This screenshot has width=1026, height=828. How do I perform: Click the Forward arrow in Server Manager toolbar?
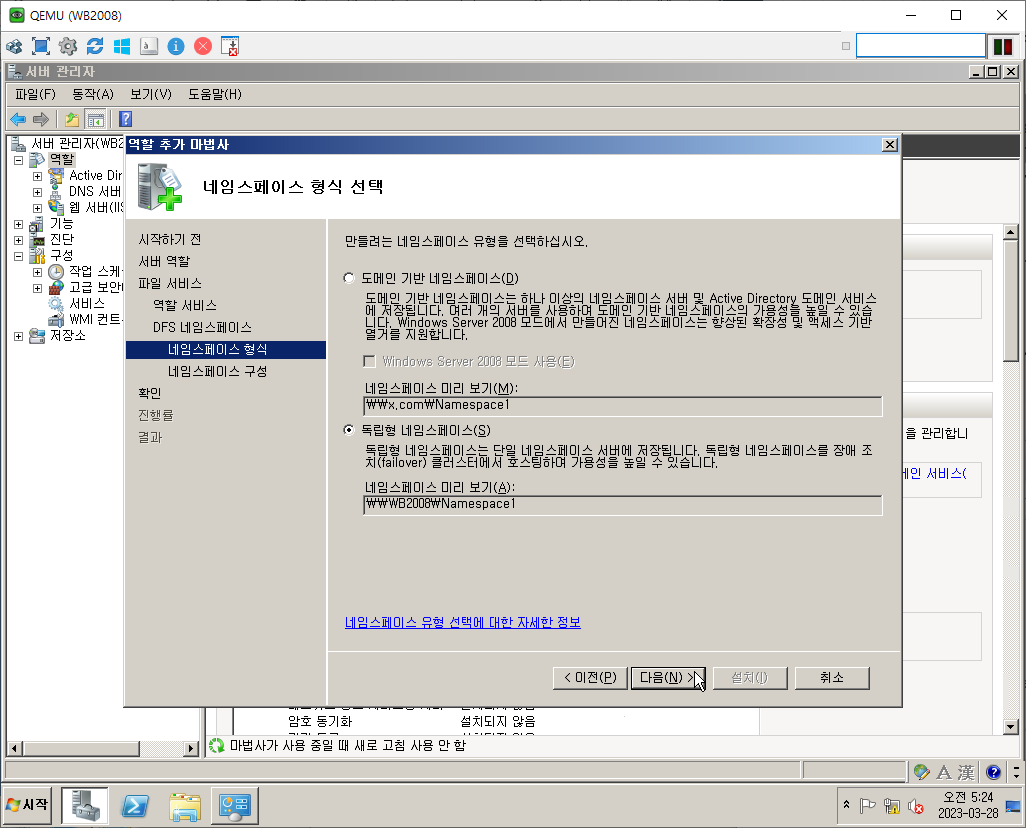pyautogui.click(x=41, y=119)
